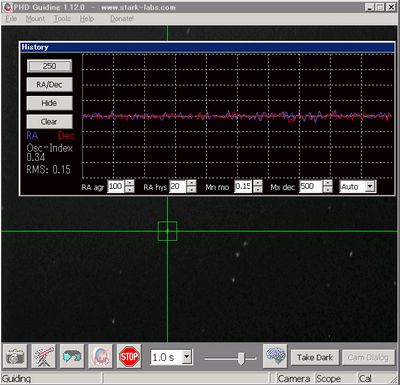Click the green guide star box
This screenshot has height=385, width=400.
point(167,231)
